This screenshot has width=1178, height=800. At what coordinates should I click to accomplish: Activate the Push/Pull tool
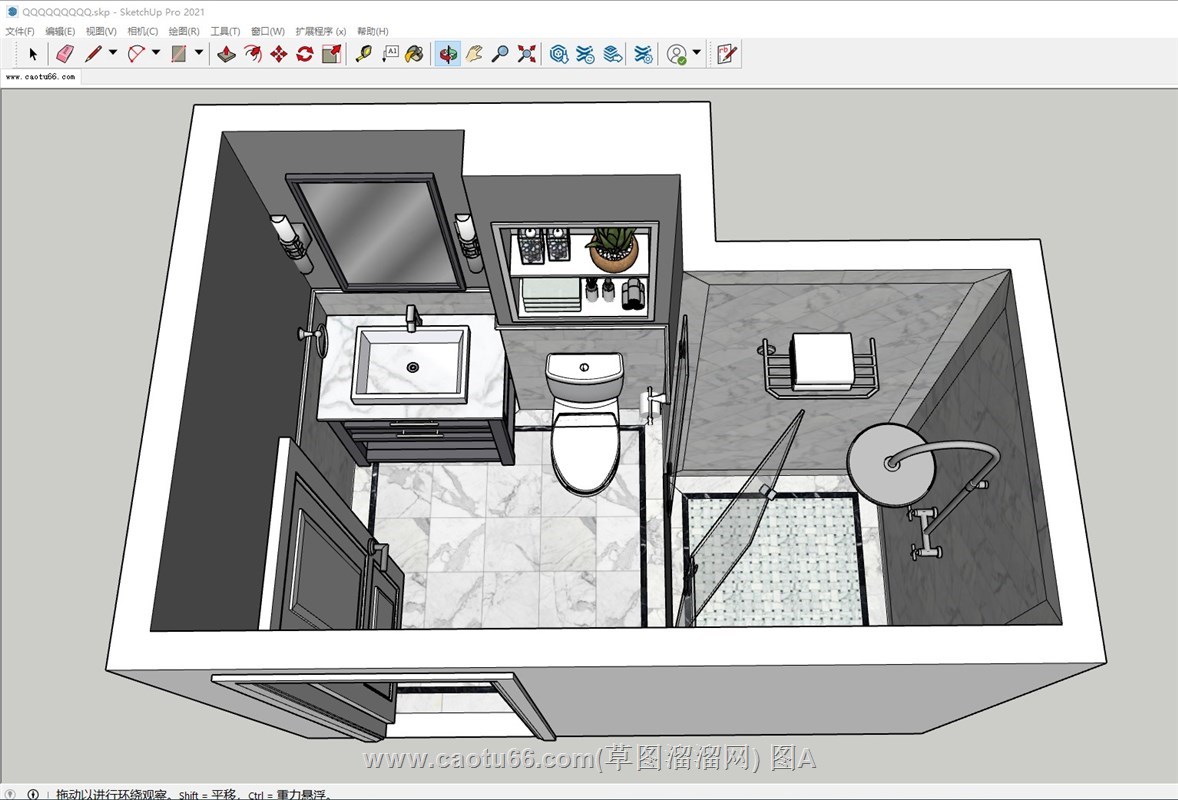pos(227,54)
